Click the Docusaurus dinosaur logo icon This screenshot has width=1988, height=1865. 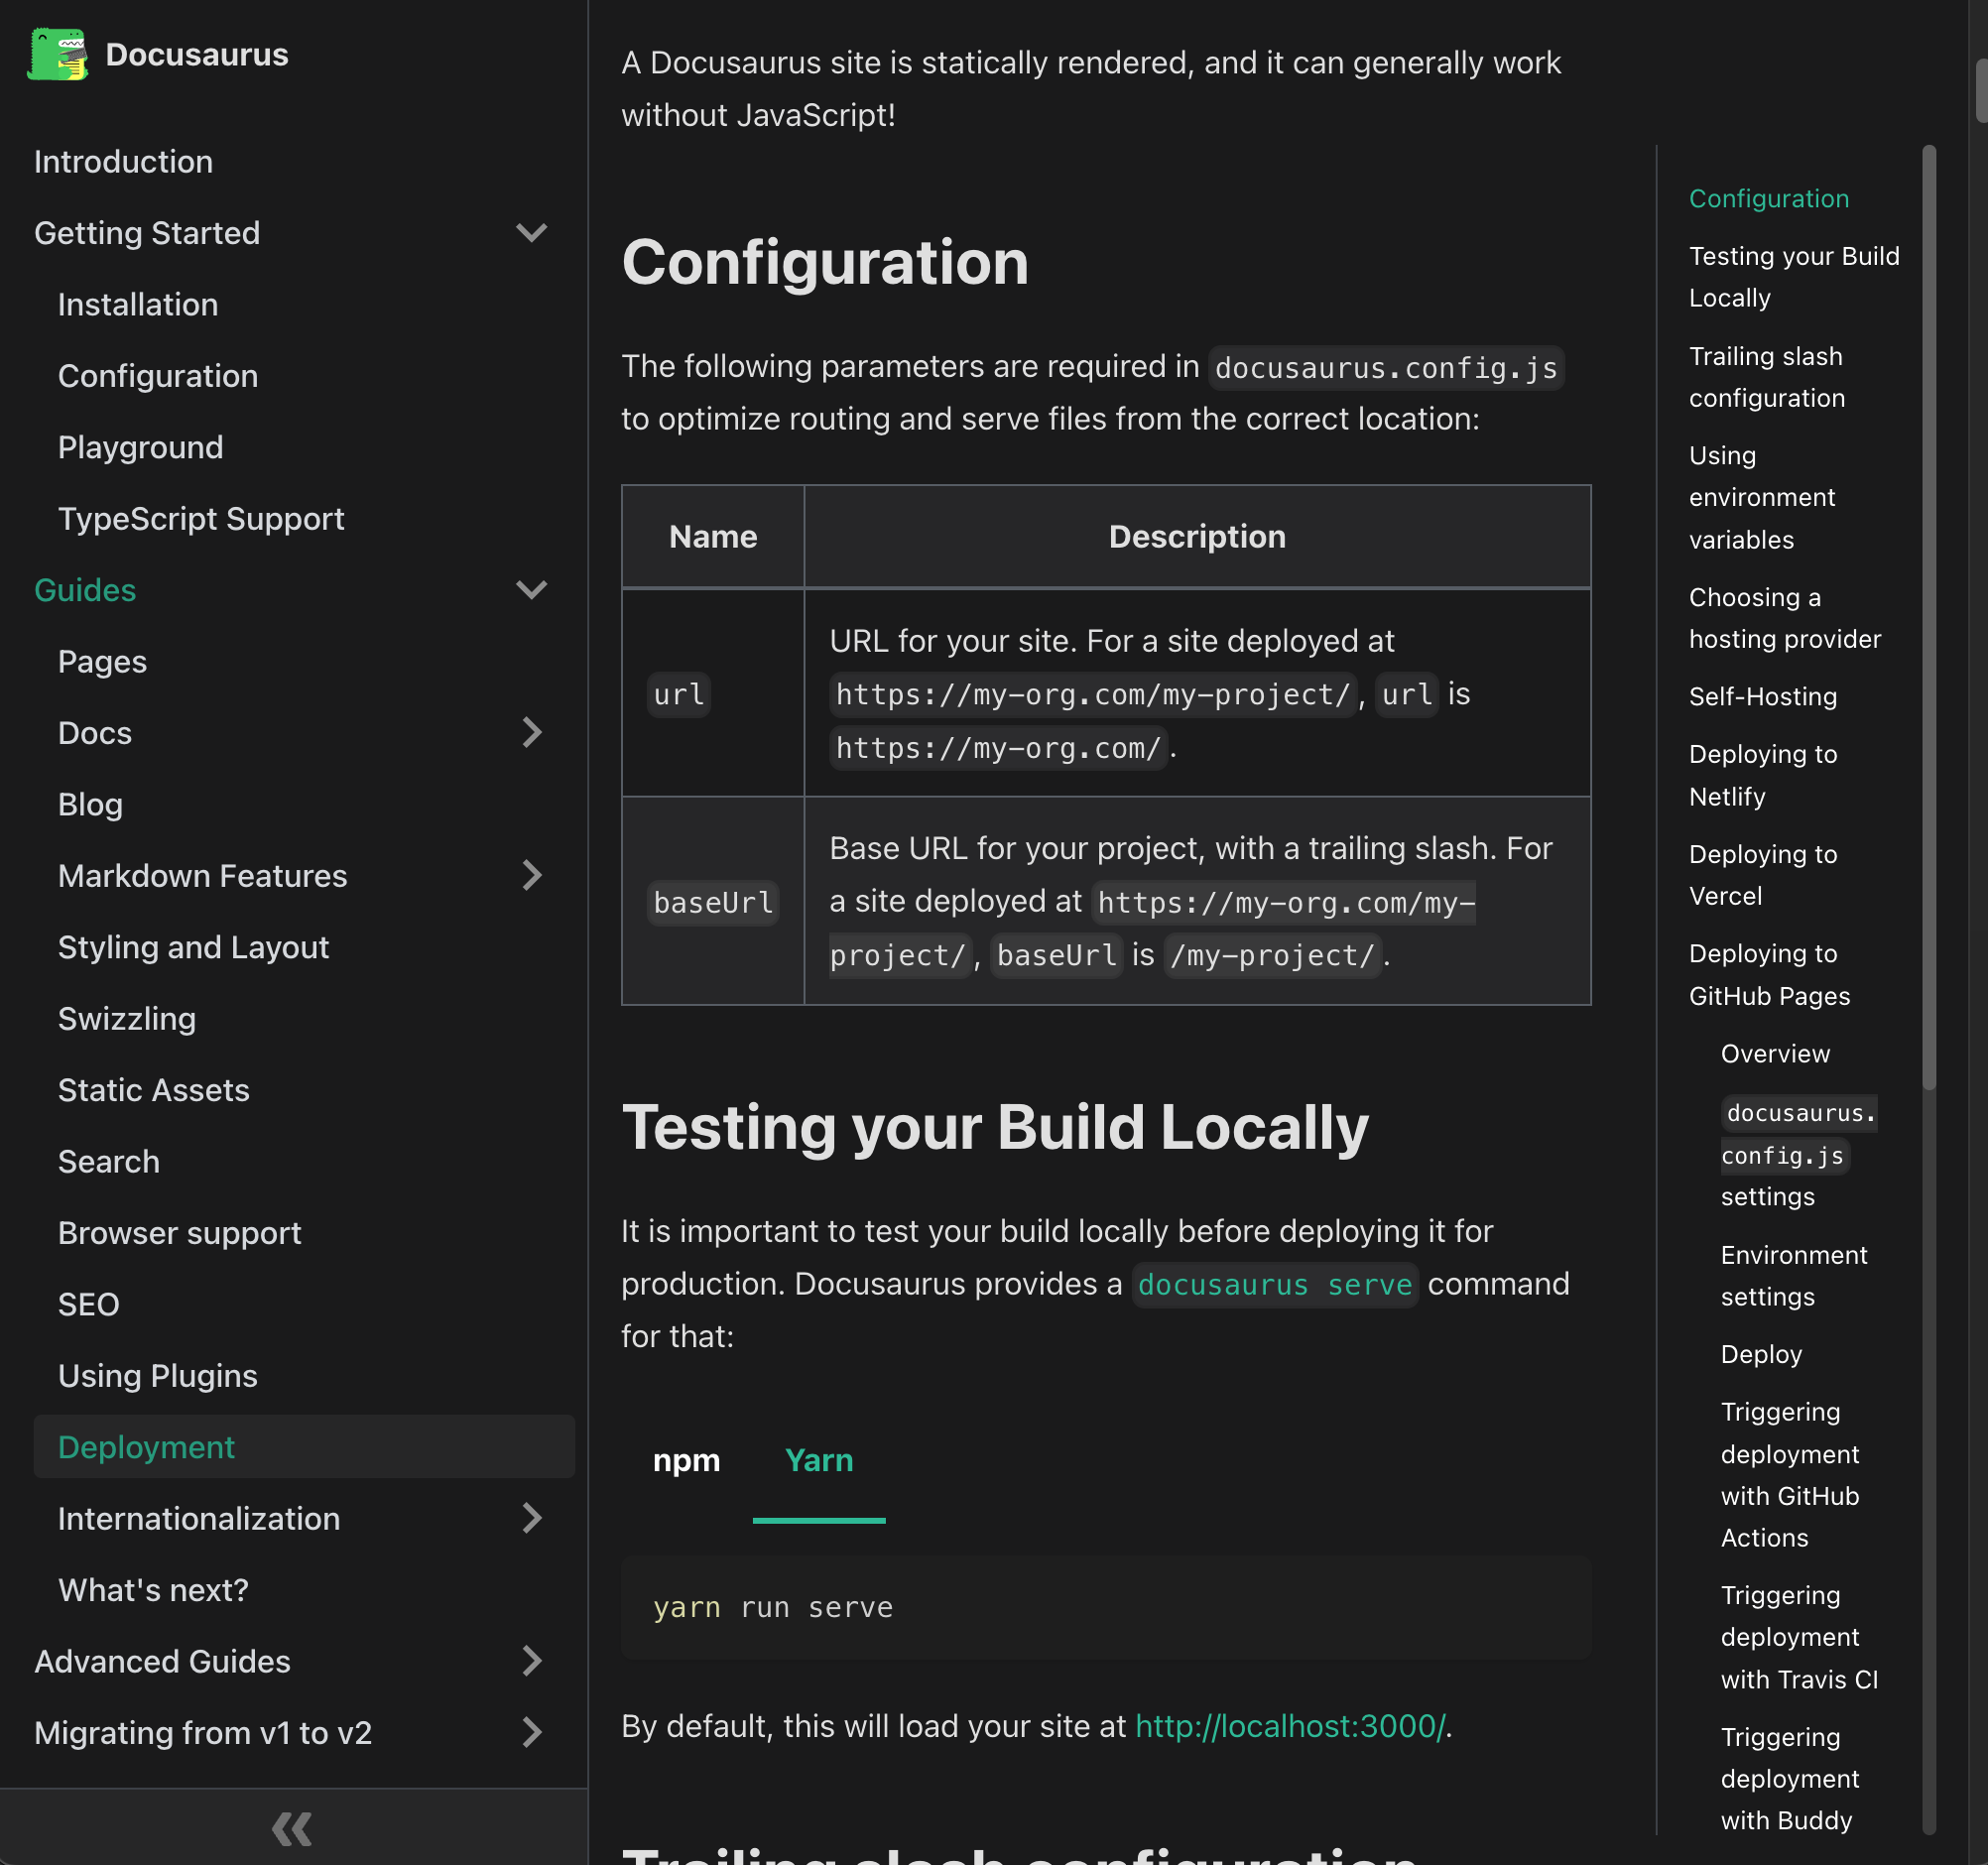(57, 54)
